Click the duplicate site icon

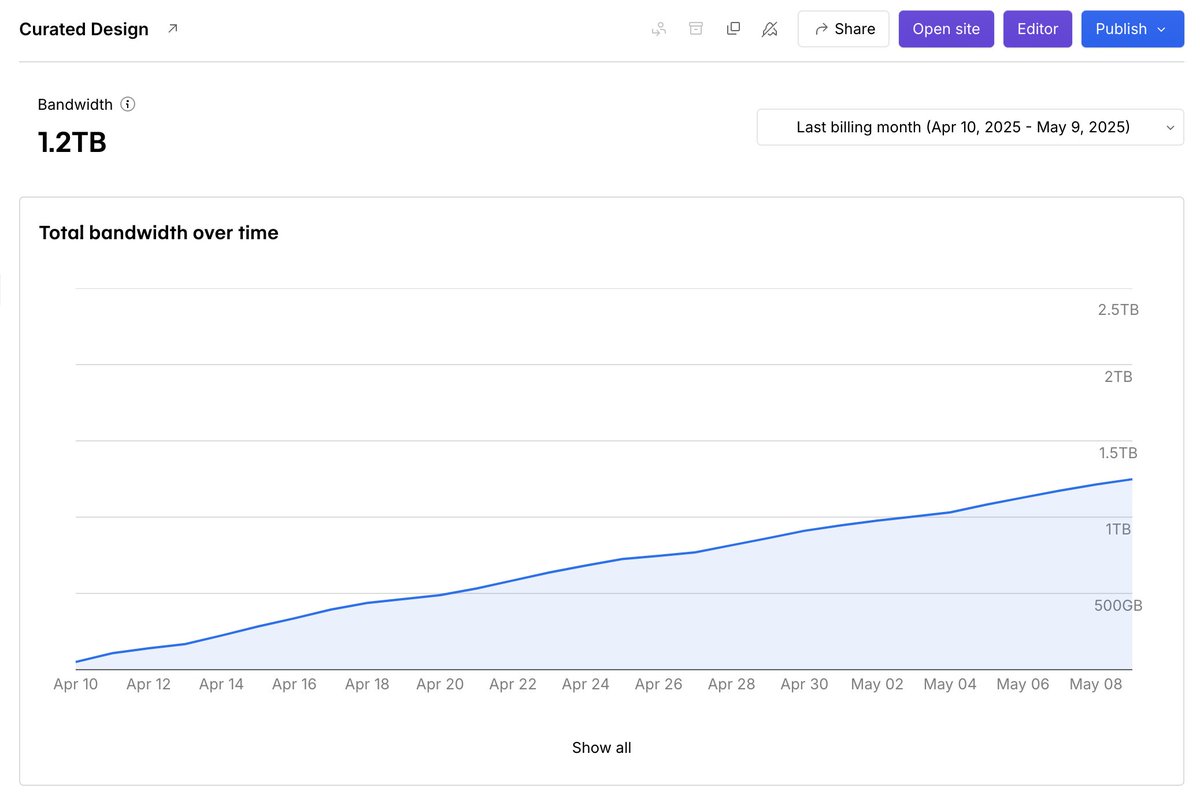[x=733, y=29]
